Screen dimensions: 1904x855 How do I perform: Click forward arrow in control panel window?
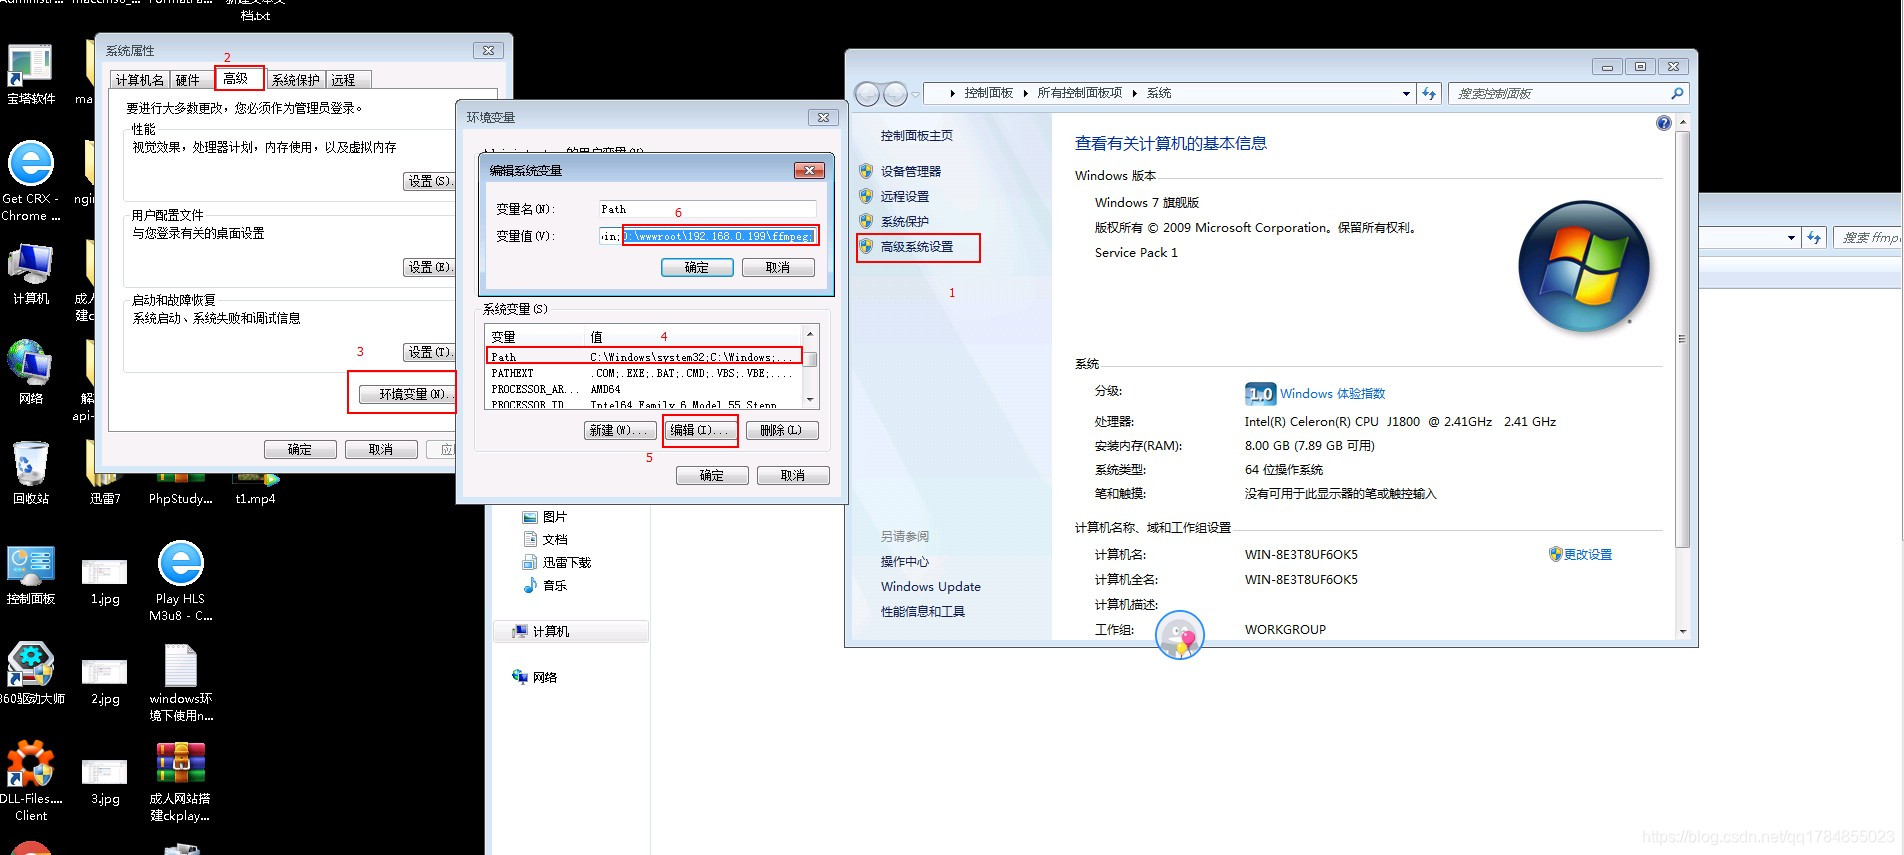click(895, 94)
